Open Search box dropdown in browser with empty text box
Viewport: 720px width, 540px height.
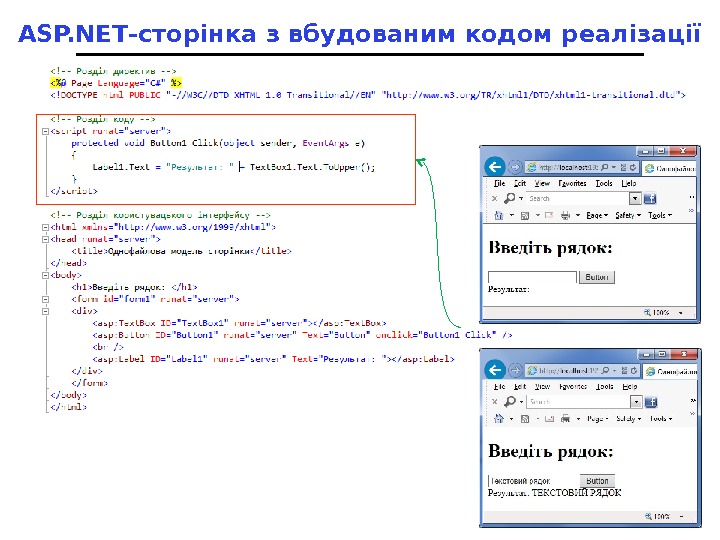click(x=635, y=198)
